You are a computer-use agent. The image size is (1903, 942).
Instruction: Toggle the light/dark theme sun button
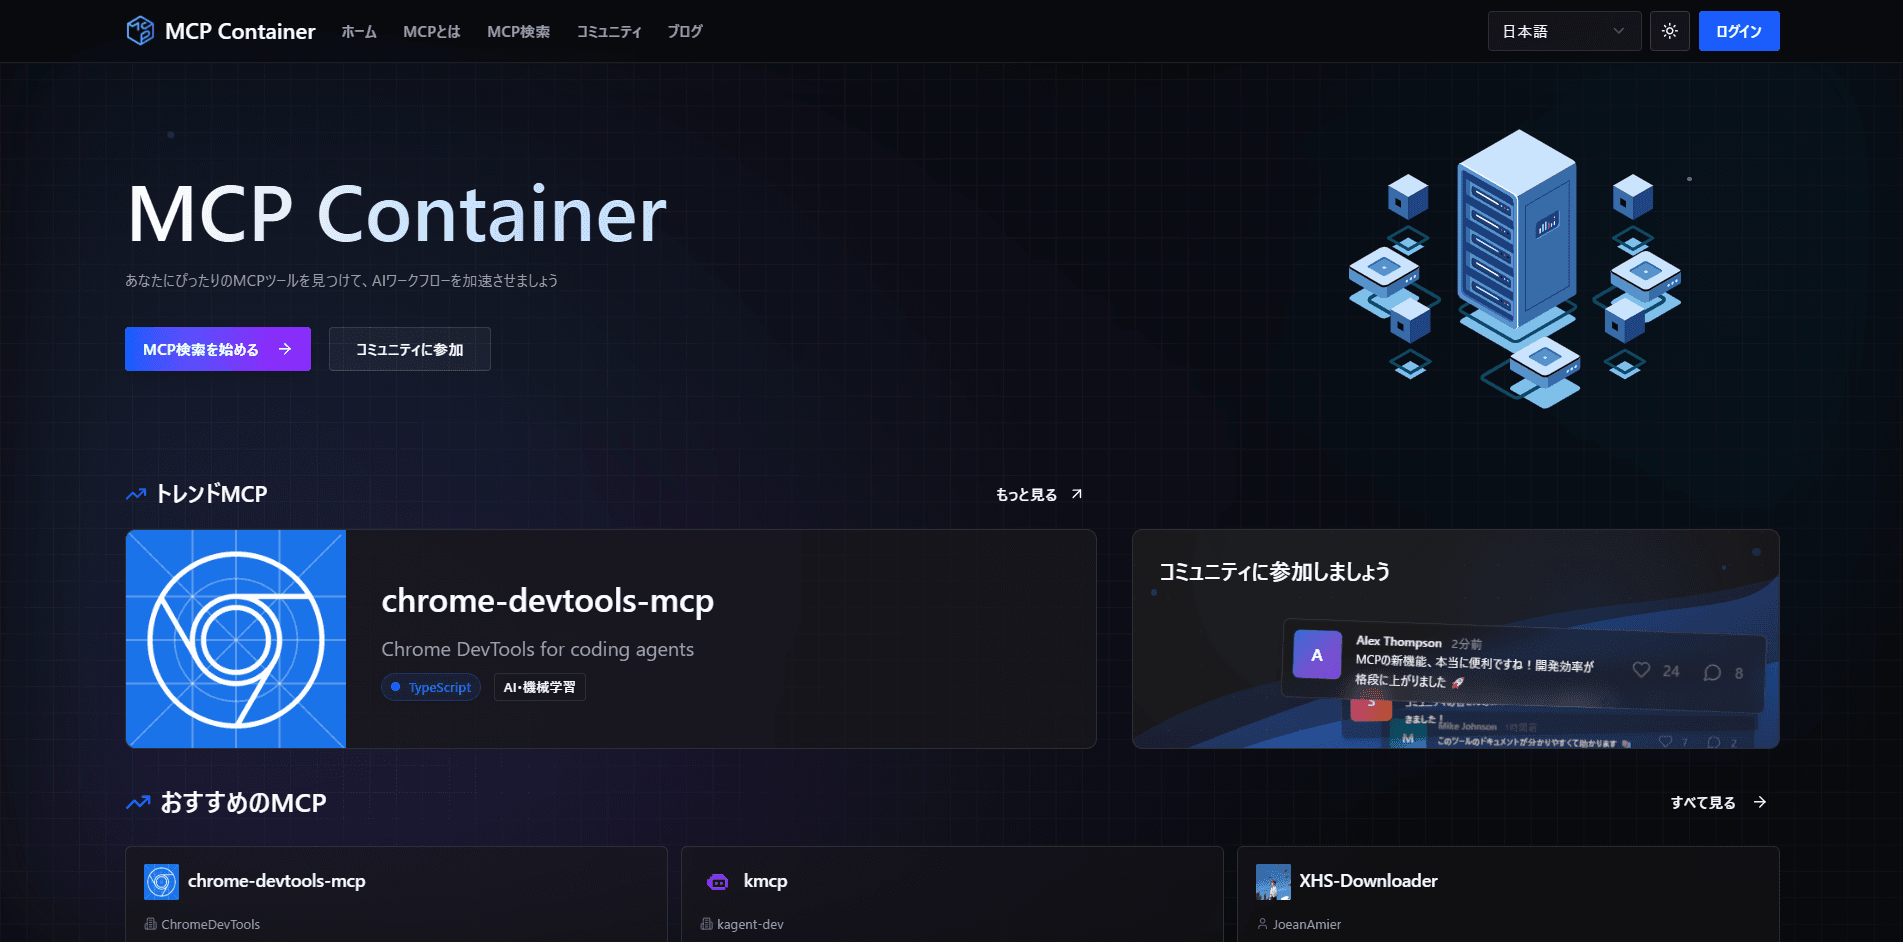(1669, 31)
